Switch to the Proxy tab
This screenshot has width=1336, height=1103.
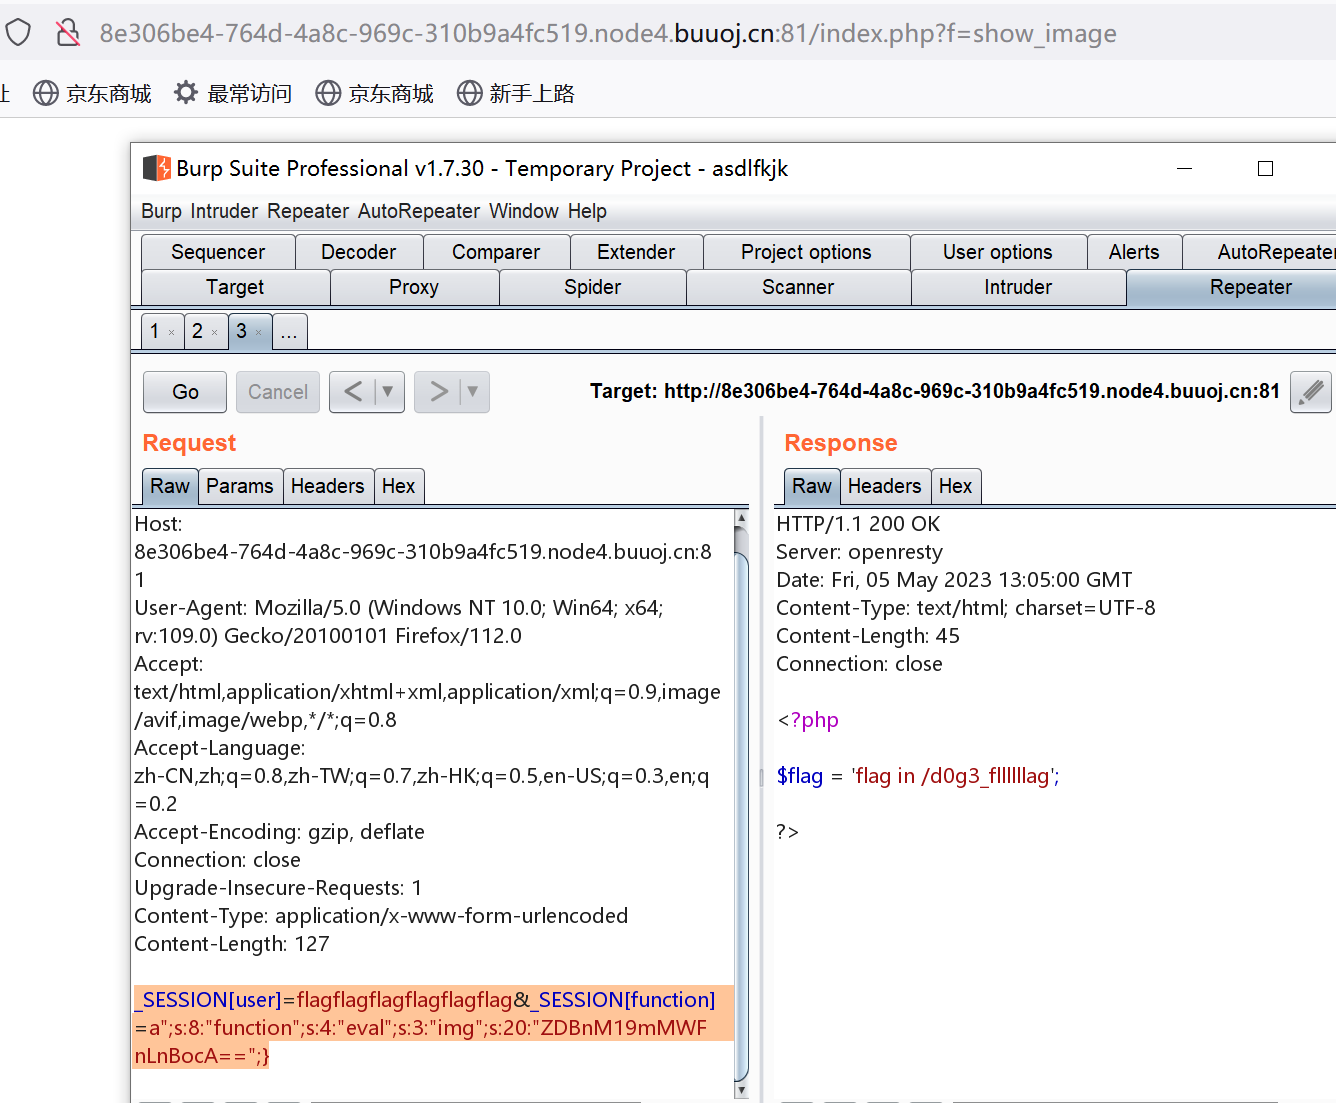(414, 287)
